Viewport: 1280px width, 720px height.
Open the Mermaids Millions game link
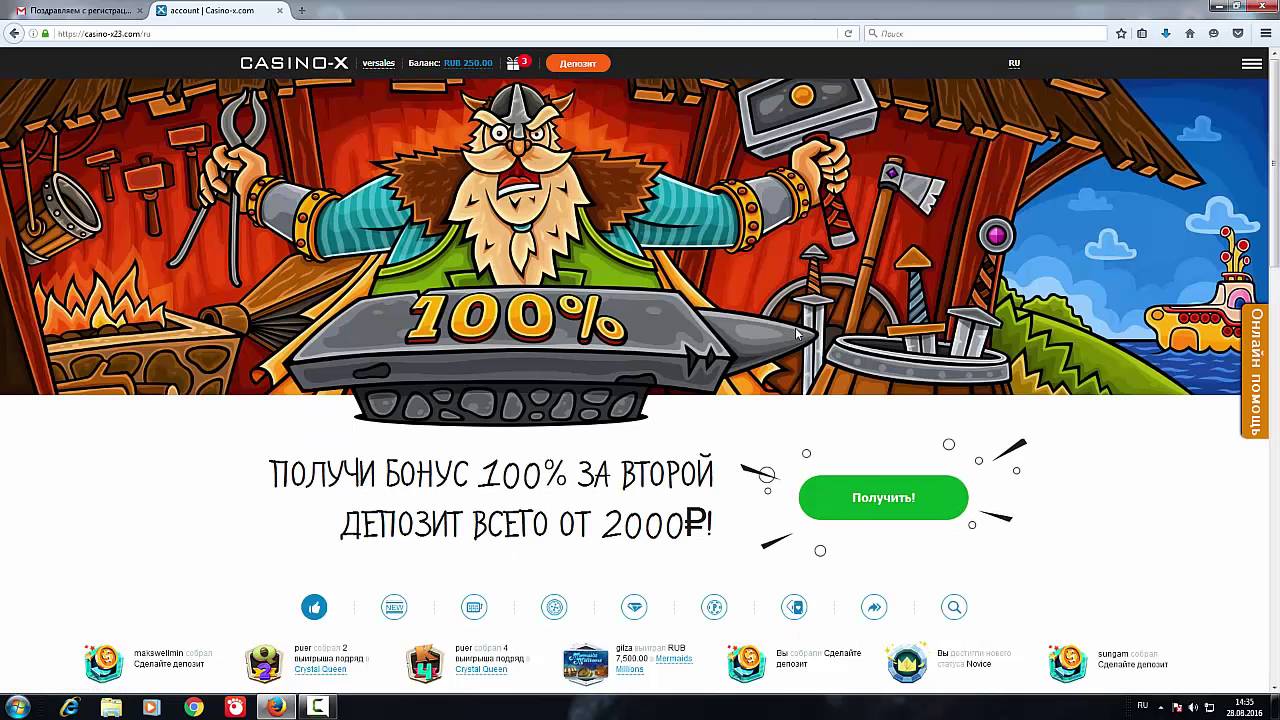click(x=653, y=664)
